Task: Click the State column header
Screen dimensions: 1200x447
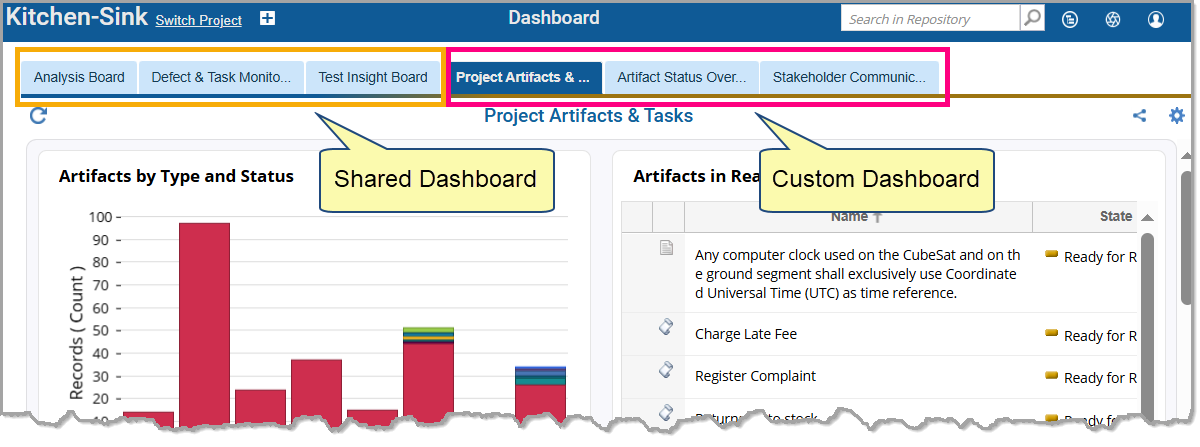Action: tap(1115, 216)
